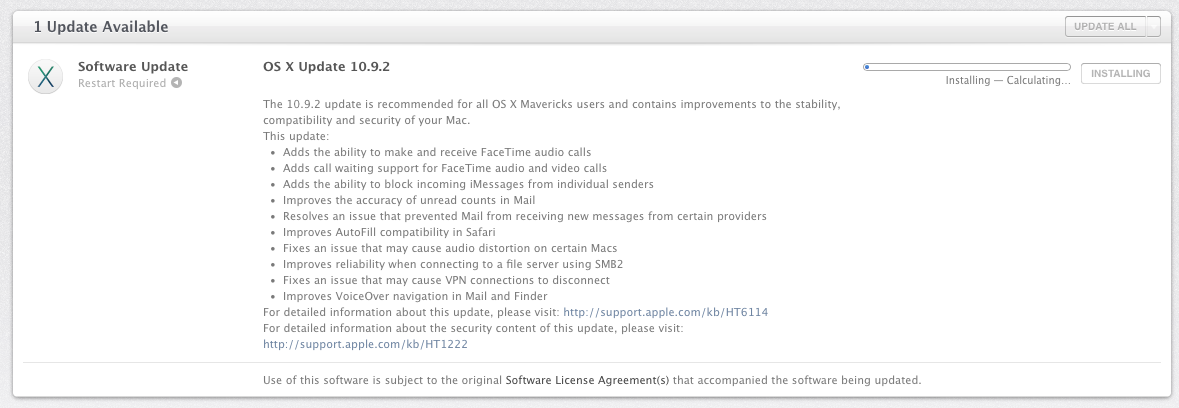The width and height of the screenshot is (1179, 408).
Task: Click the update installation progress bar
Action: pos(966,67)
